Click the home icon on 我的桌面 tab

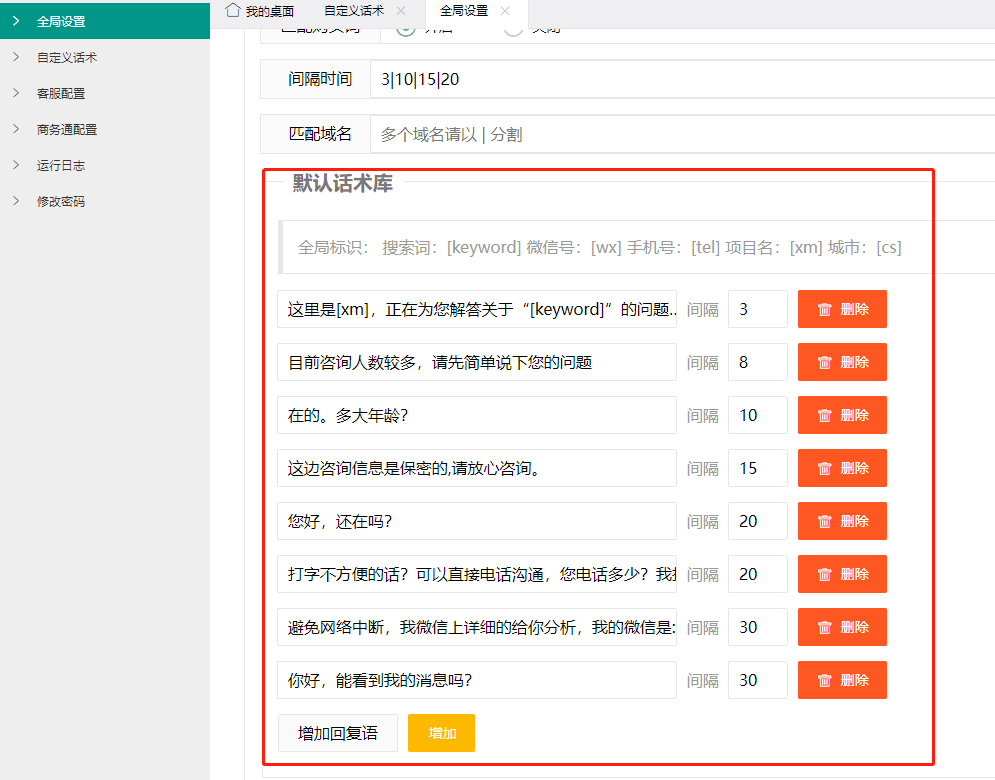coord(232,10)
